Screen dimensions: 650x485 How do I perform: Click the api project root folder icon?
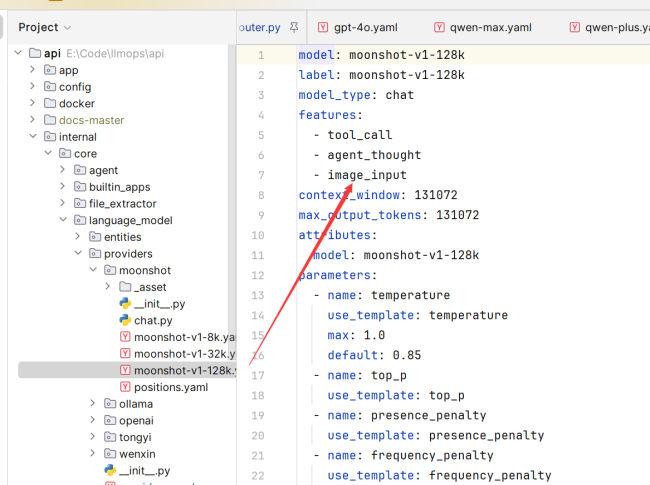(35, 53)
